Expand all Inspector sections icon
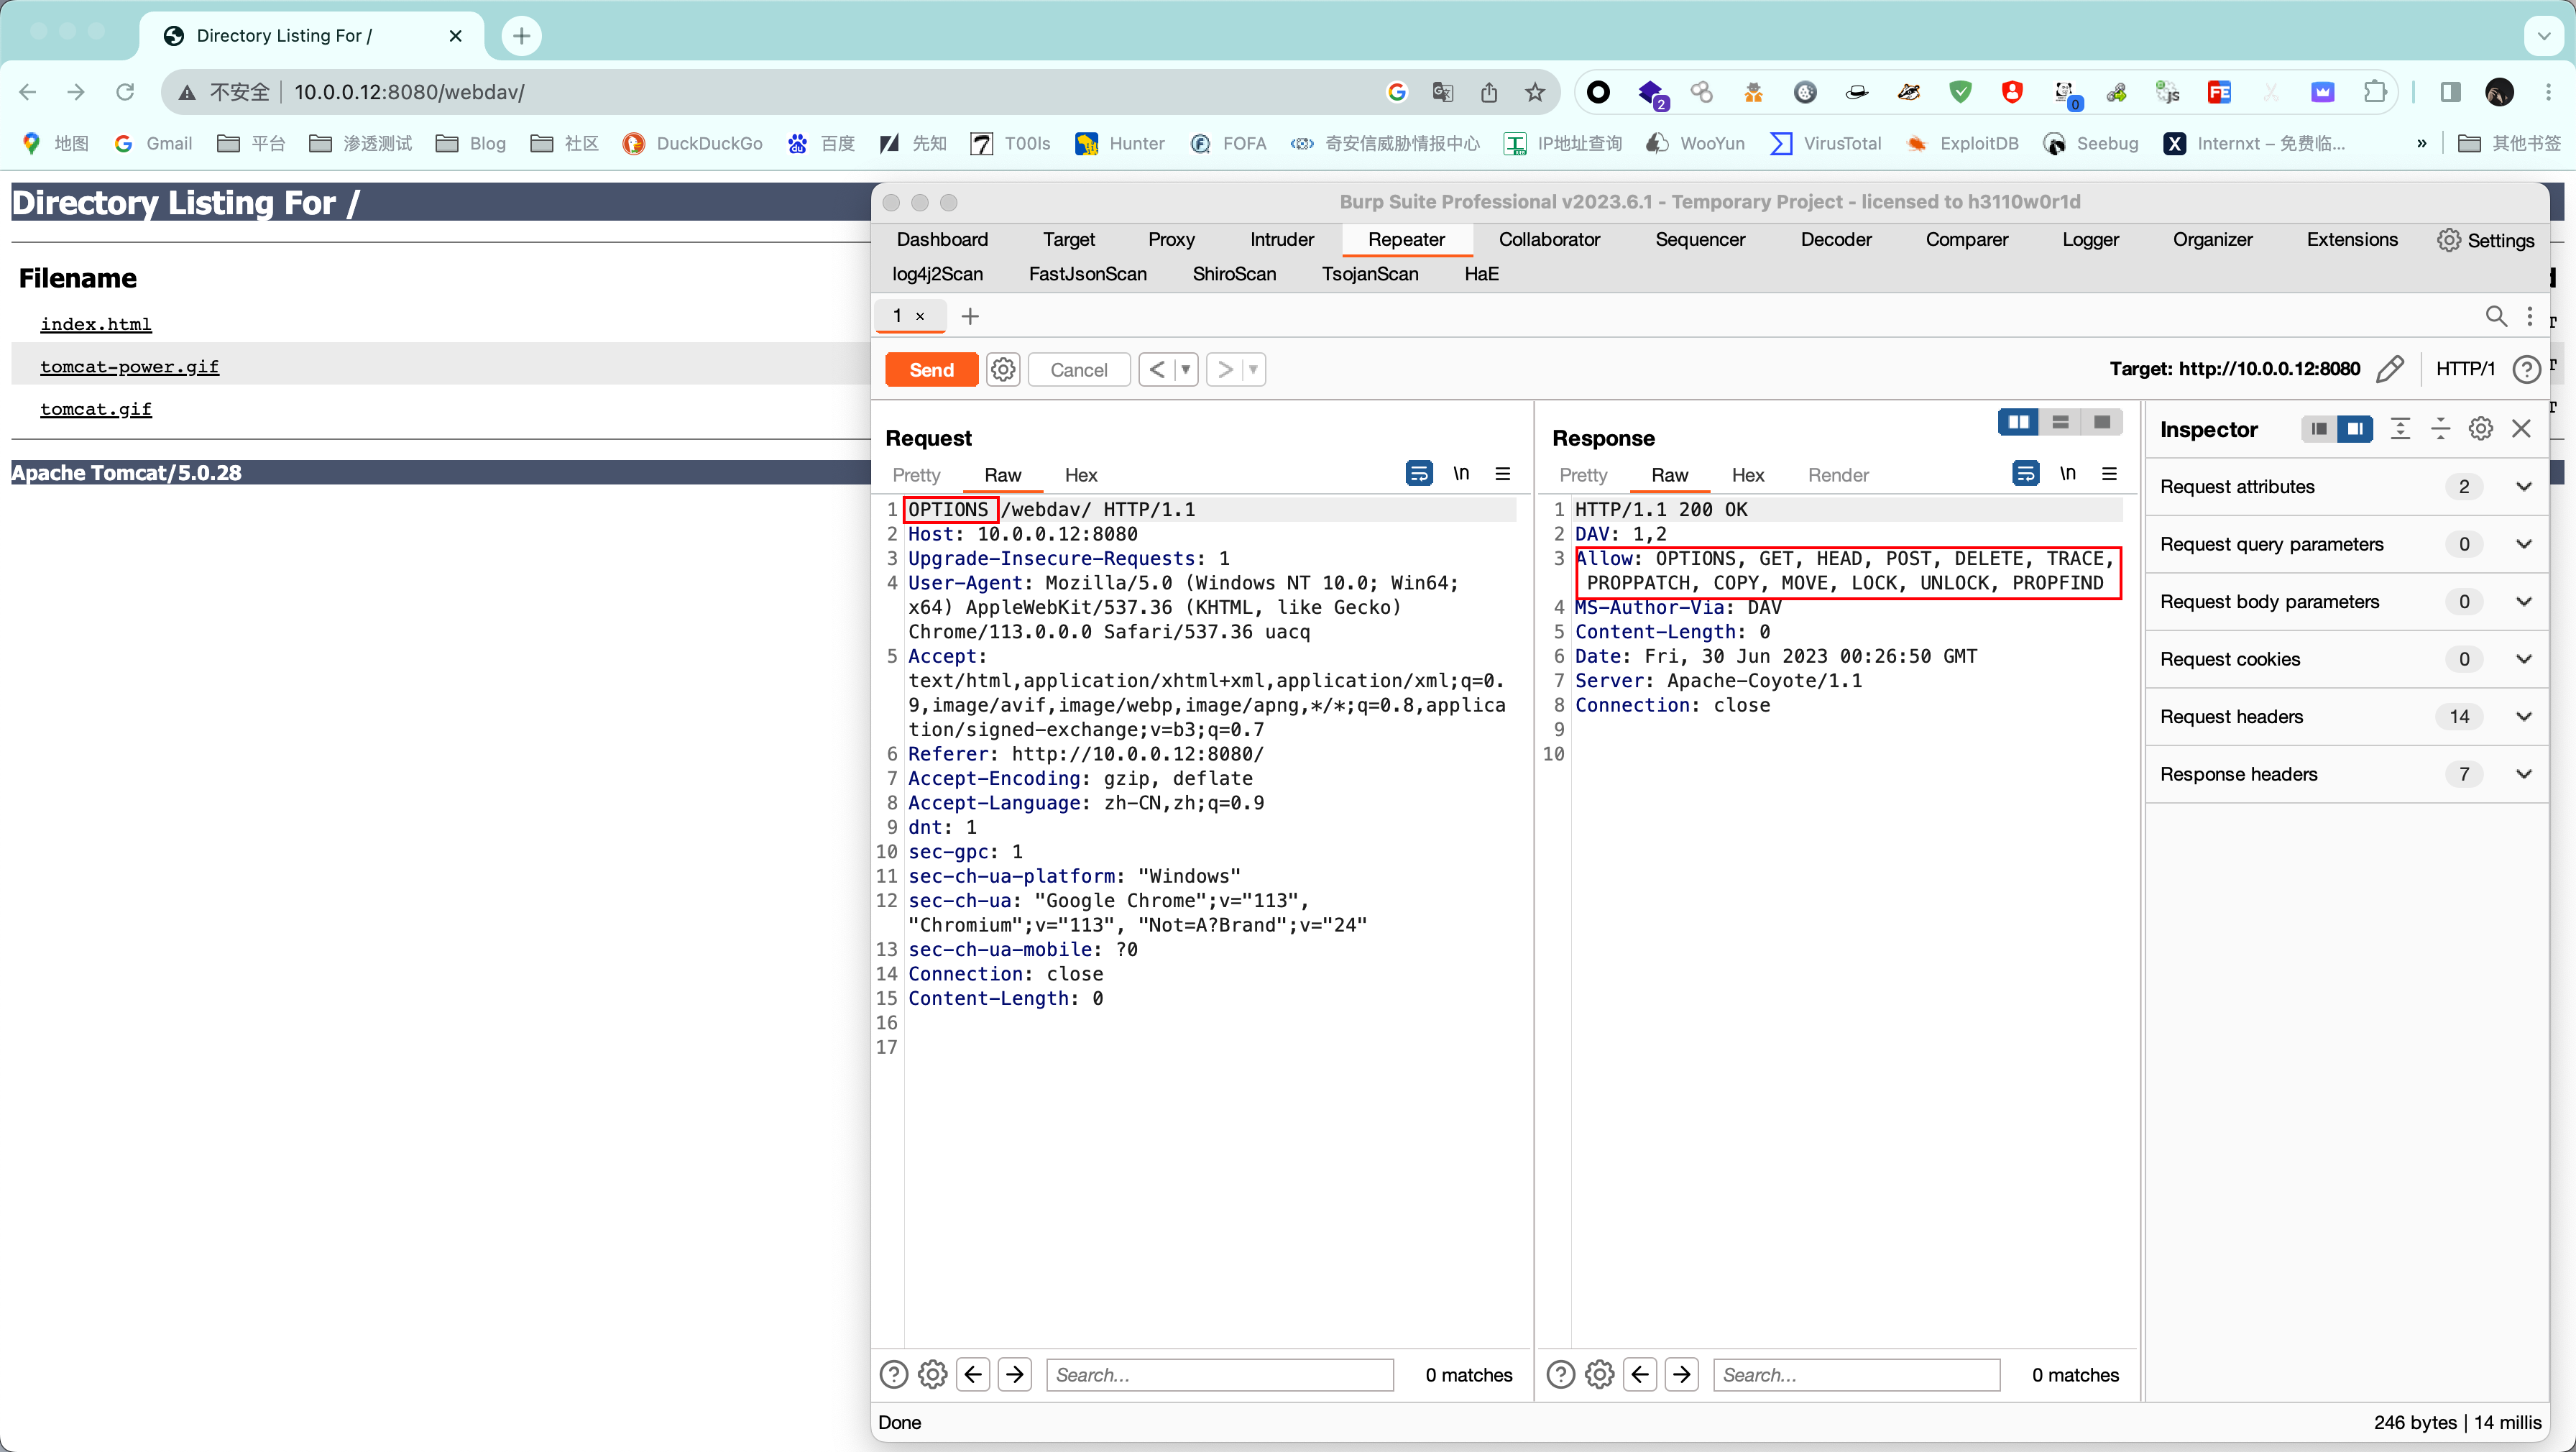The image size is (2576, 1452). pos(2400,429)
